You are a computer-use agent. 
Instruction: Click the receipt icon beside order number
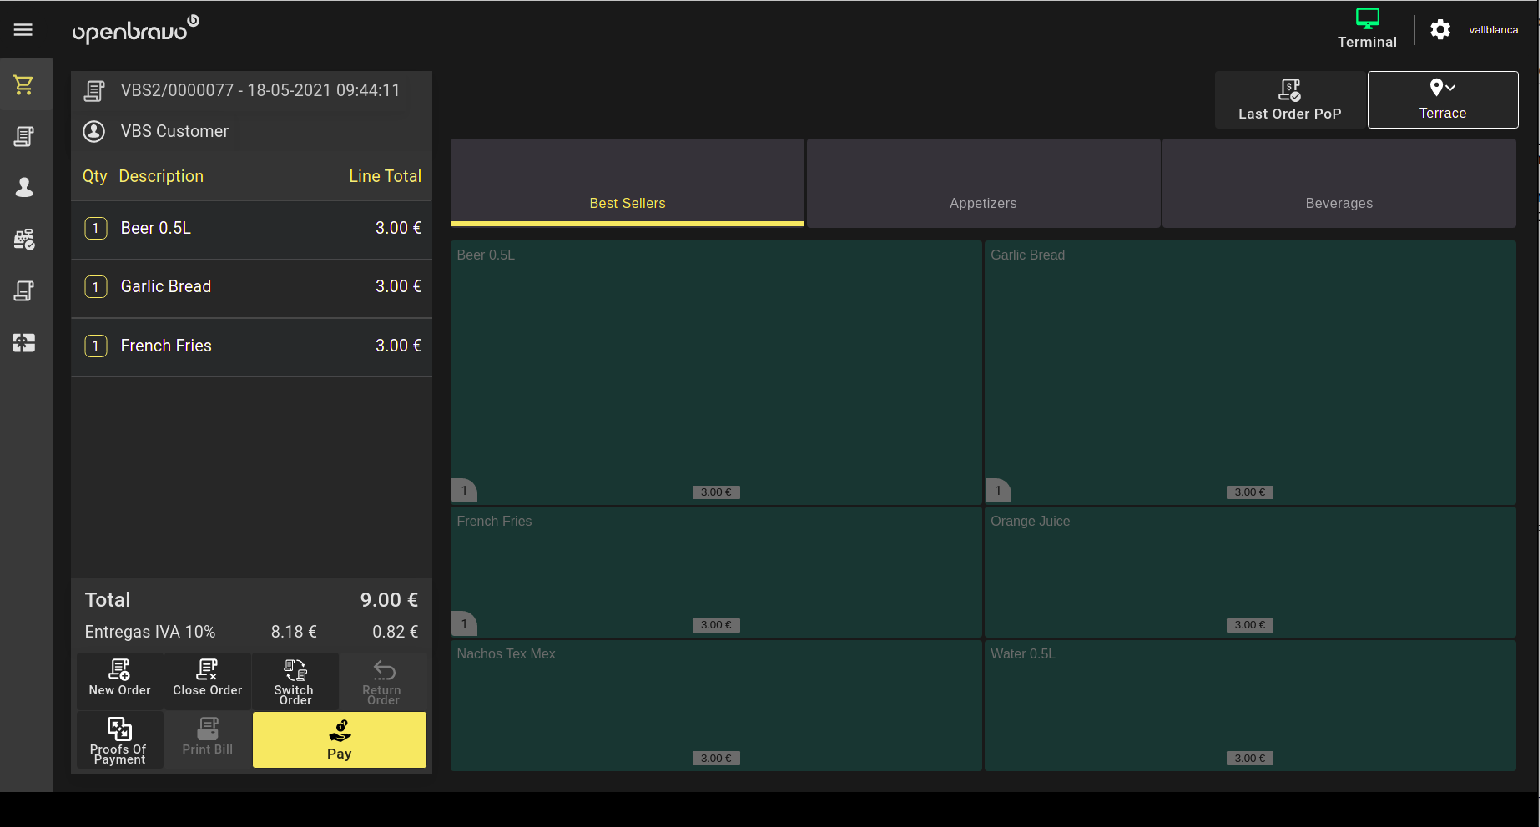pos(94,91)
